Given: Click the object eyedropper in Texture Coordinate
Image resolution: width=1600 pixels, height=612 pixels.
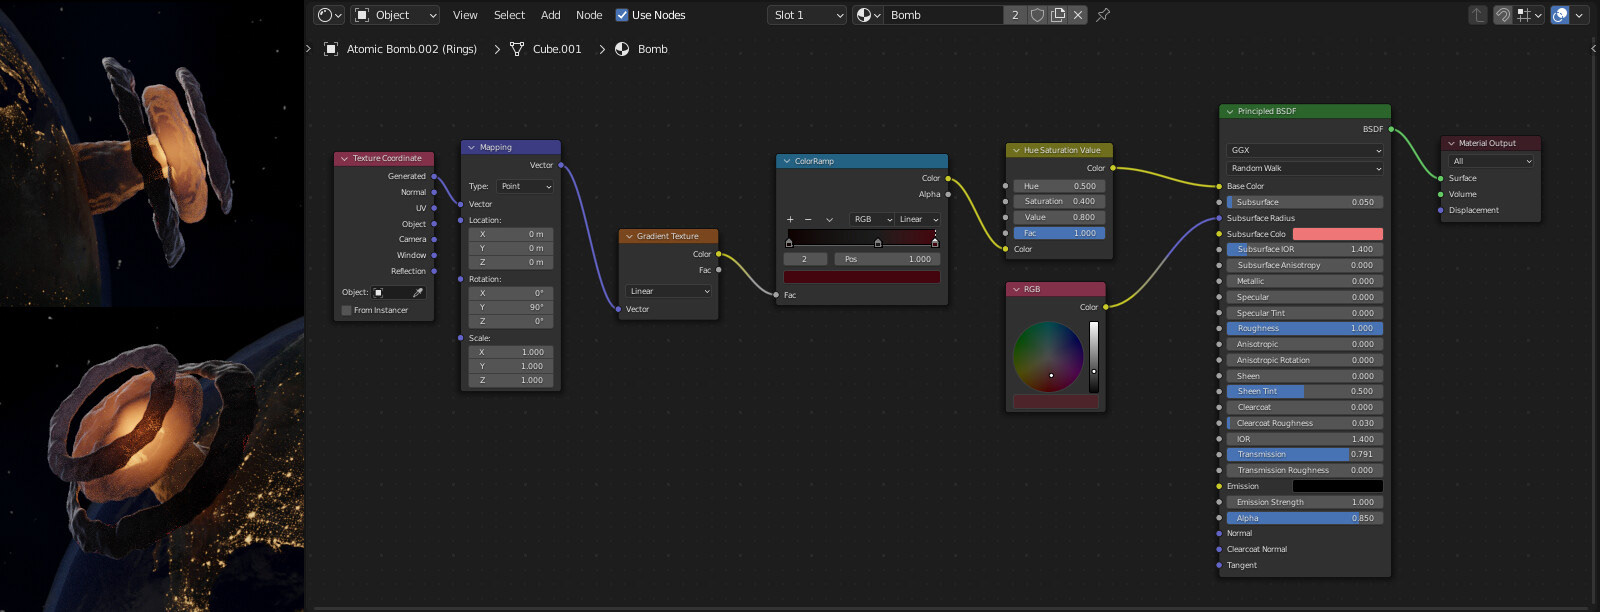Looking at the screenshot, I should pyautogui.click(x=418, y=292).
